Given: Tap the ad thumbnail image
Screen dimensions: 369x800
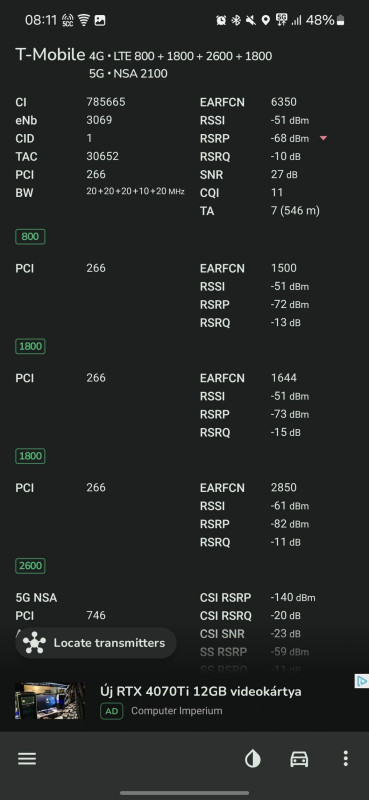Looking at the screenshot, I should pyautogui.click(x=50, y=701).
